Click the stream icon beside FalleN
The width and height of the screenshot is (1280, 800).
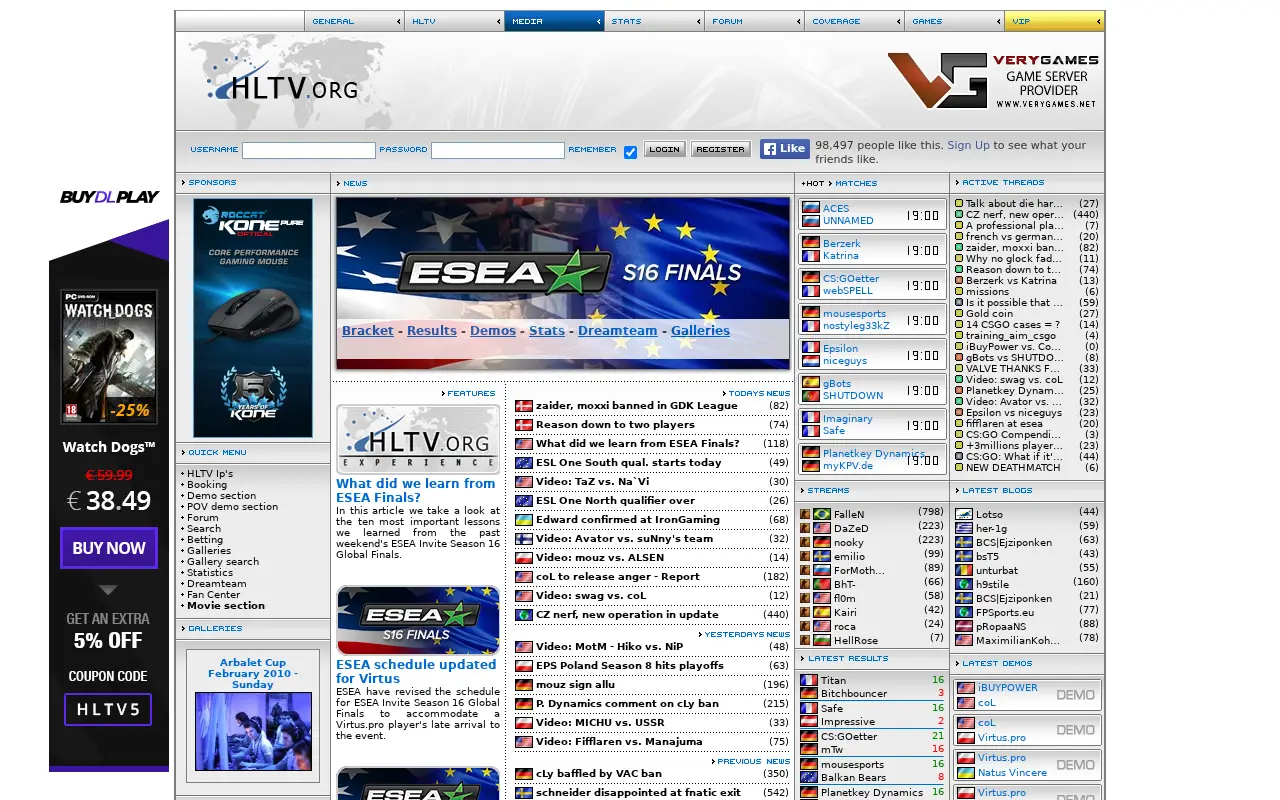coord(805,514)
